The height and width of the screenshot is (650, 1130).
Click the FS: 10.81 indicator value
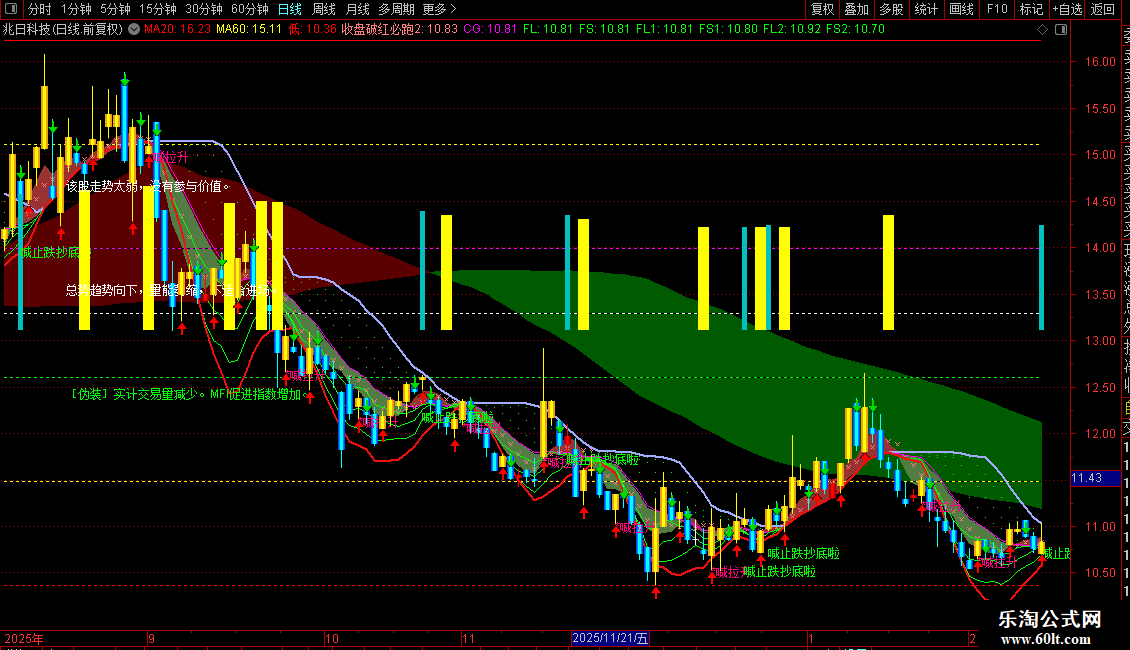click(604, 30)
